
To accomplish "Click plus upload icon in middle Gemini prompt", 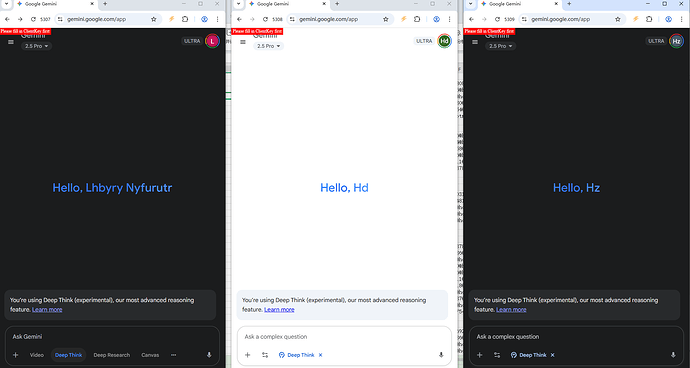I will (248, 355).
